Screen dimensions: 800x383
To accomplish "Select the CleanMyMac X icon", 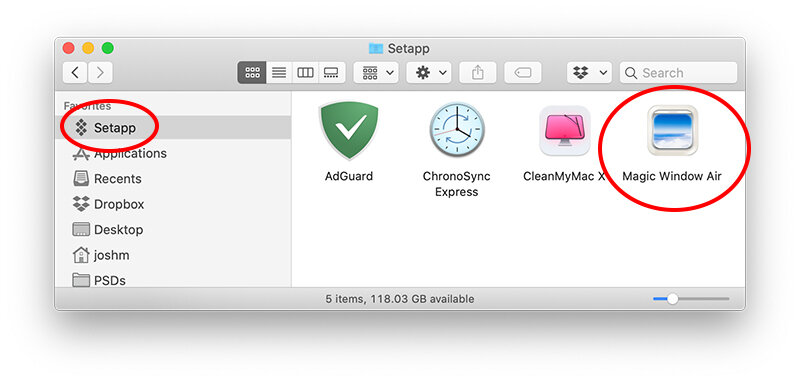I will point(565,131).
